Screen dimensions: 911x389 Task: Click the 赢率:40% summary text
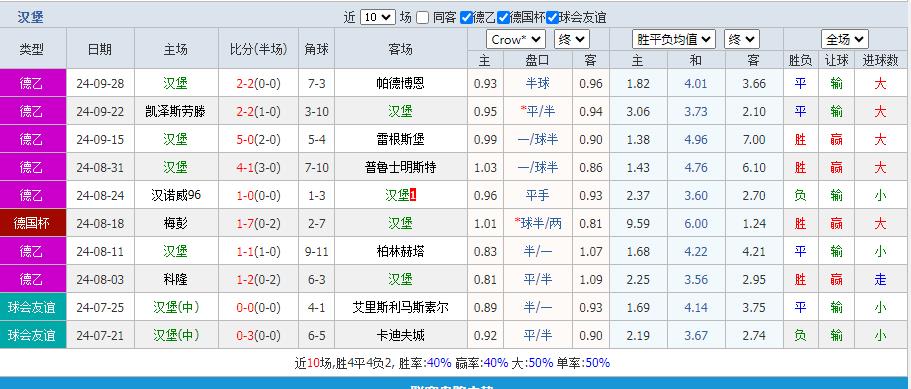[482, 363]
